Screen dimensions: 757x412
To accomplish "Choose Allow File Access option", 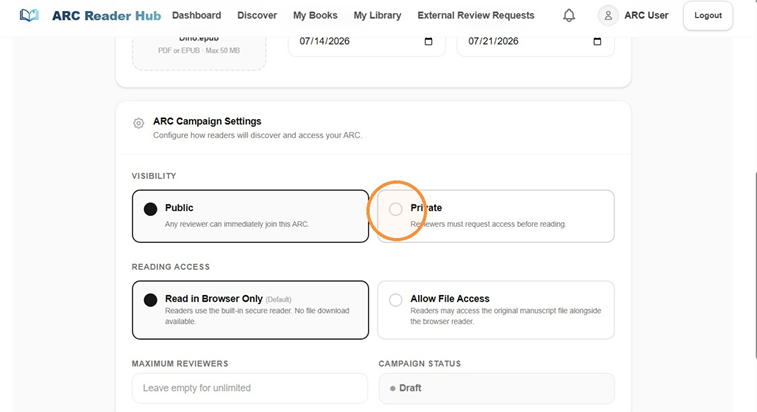I will (x=496, y=310).
